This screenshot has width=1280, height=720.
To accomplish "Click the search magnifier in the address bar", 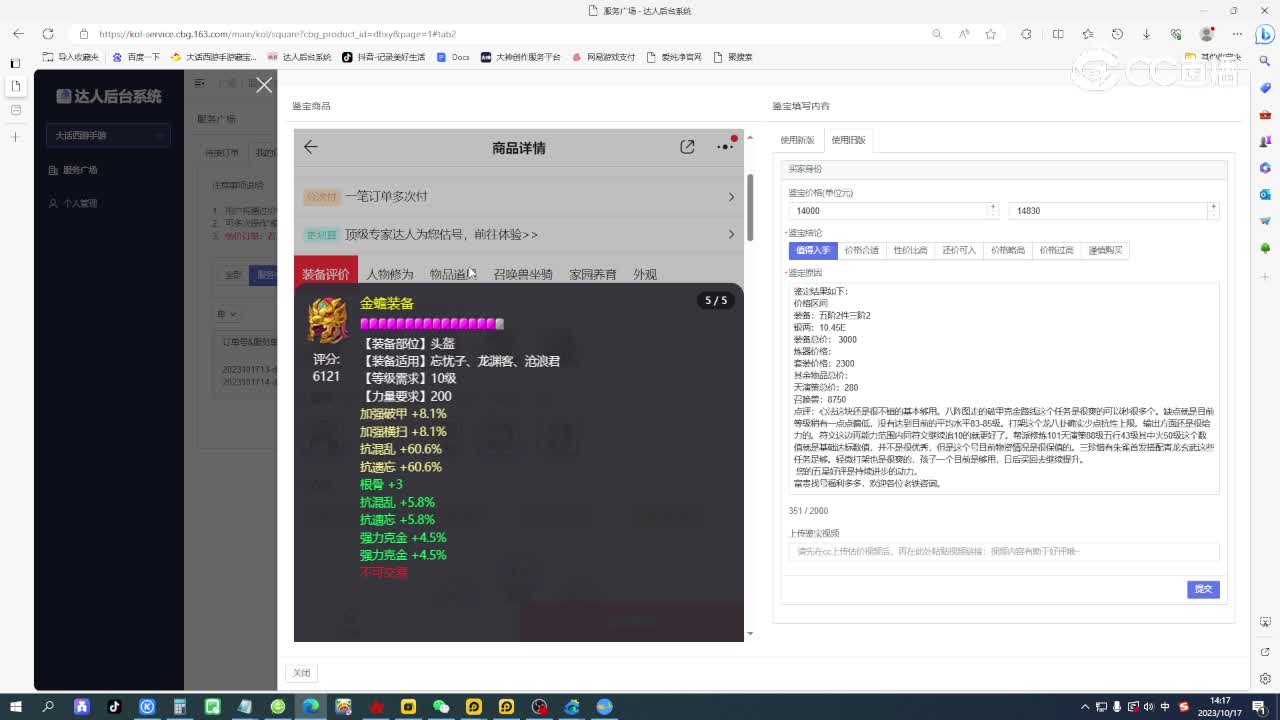I will (x=937, y=34).
